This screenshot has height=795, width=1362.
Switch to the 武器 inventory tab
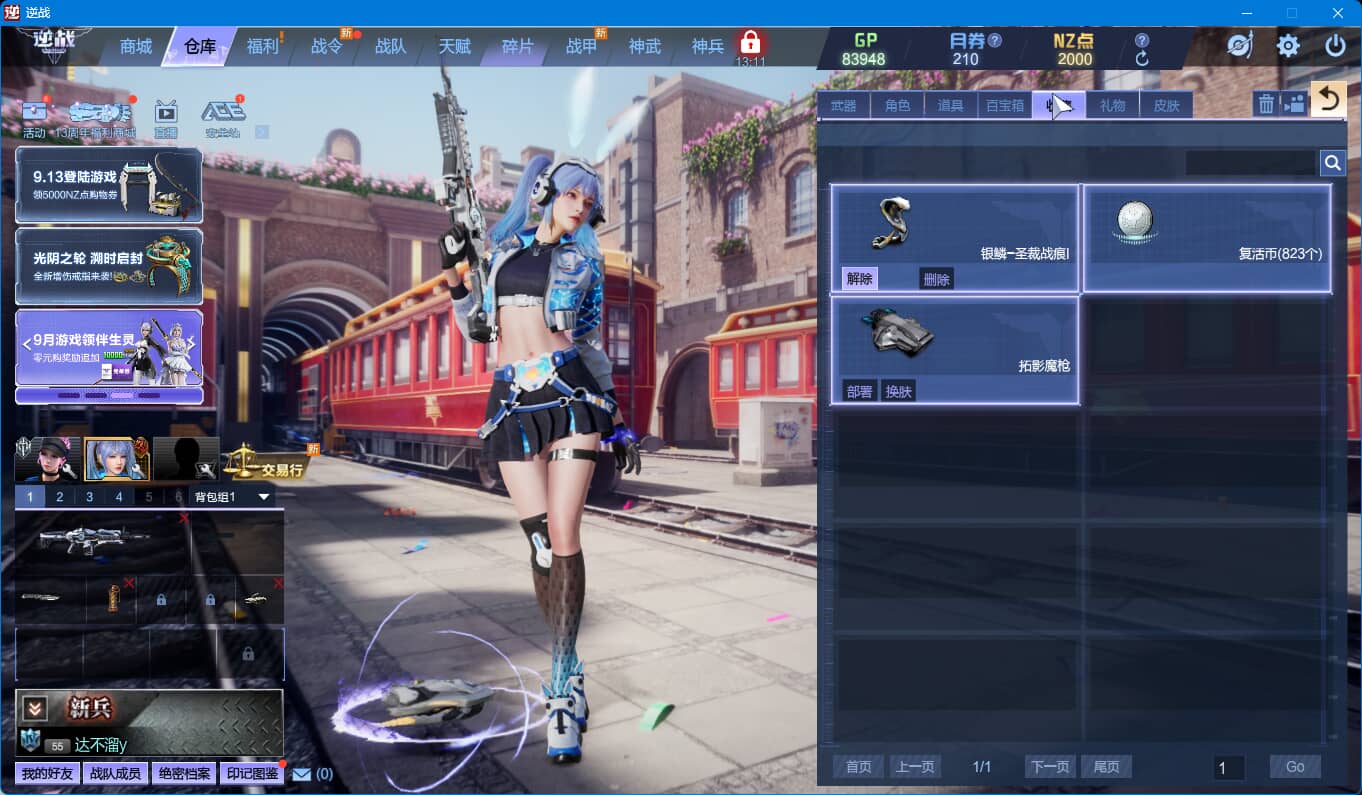[844, 105]
